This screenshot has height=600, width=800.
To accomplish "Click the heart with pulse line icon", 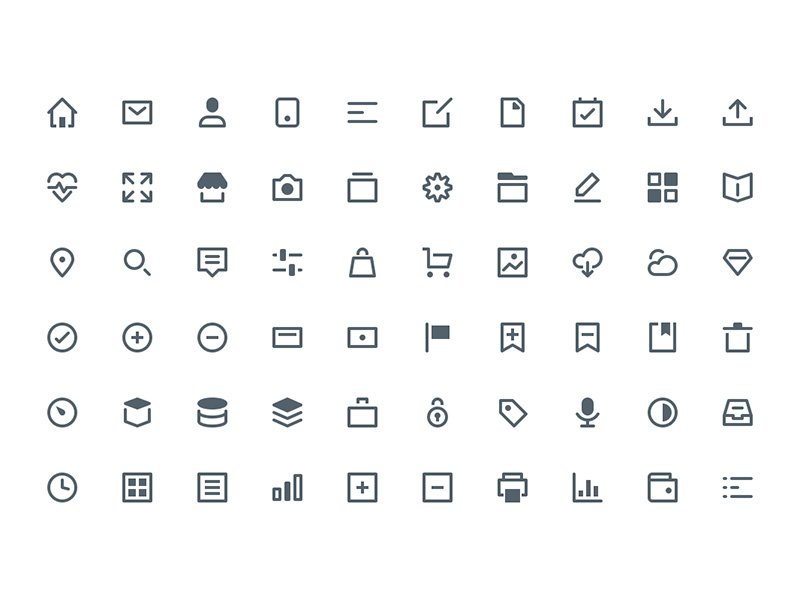I will pos(62,187).
